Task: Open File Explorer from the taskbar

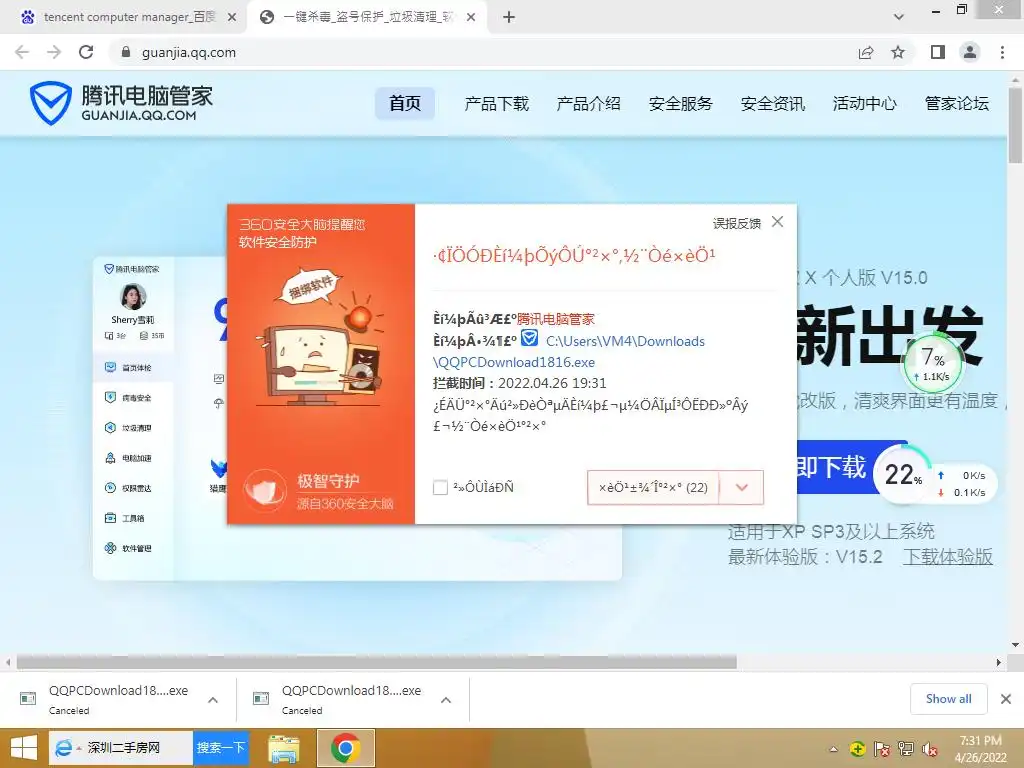Action: click(284, 748)
